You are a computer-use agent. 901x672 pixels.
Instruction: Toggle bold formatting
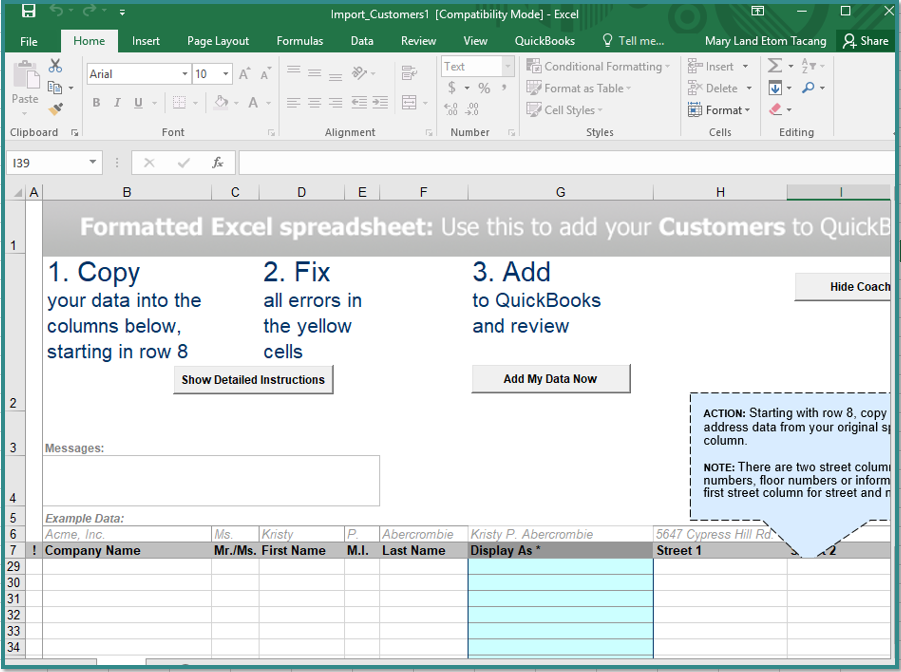pos(96,103)
